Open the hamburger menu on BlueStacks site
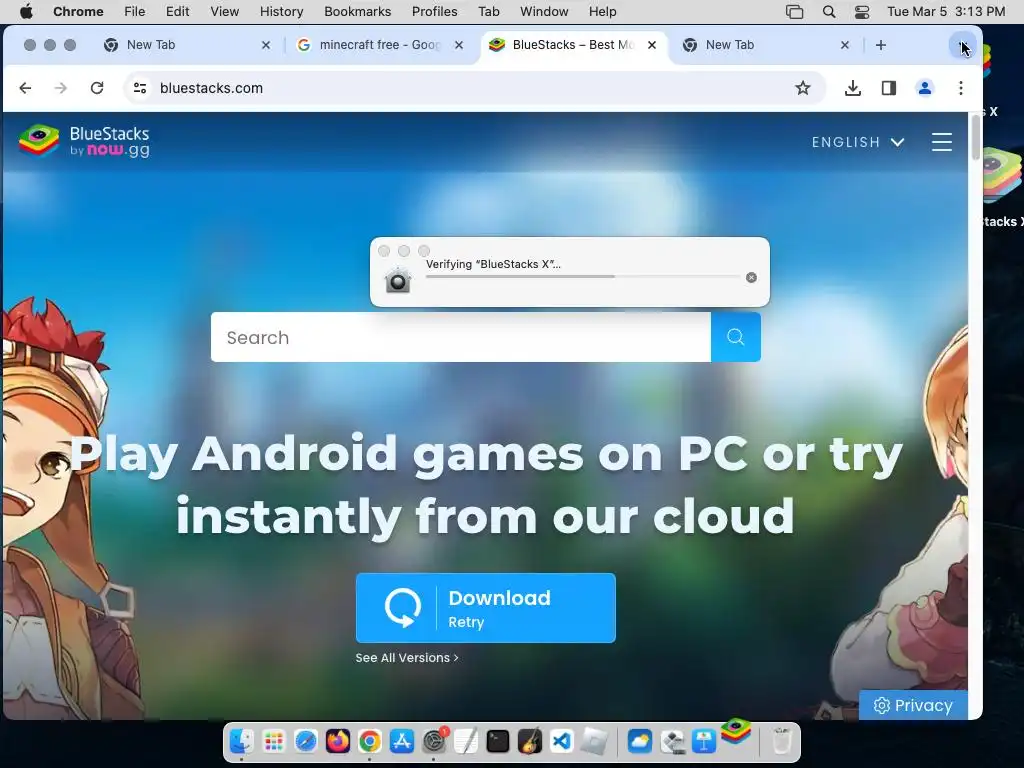1024x768 pixels. pyautogui.click(x=941, y=142)
